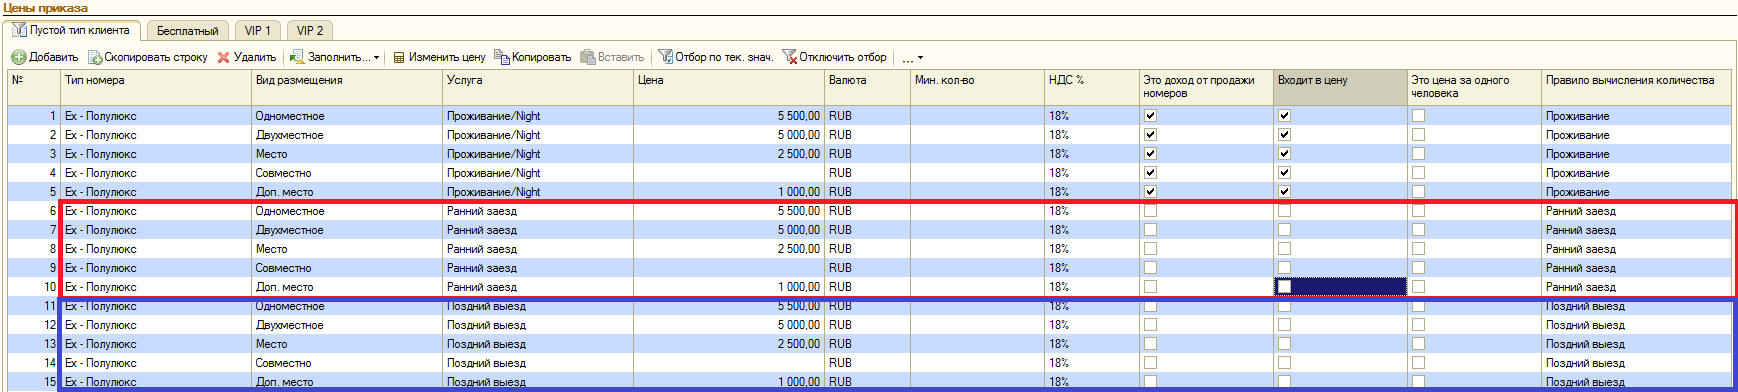
Task: Toggle highlighted Входит в цену checkbox row 10
Action: [1284, 287]
